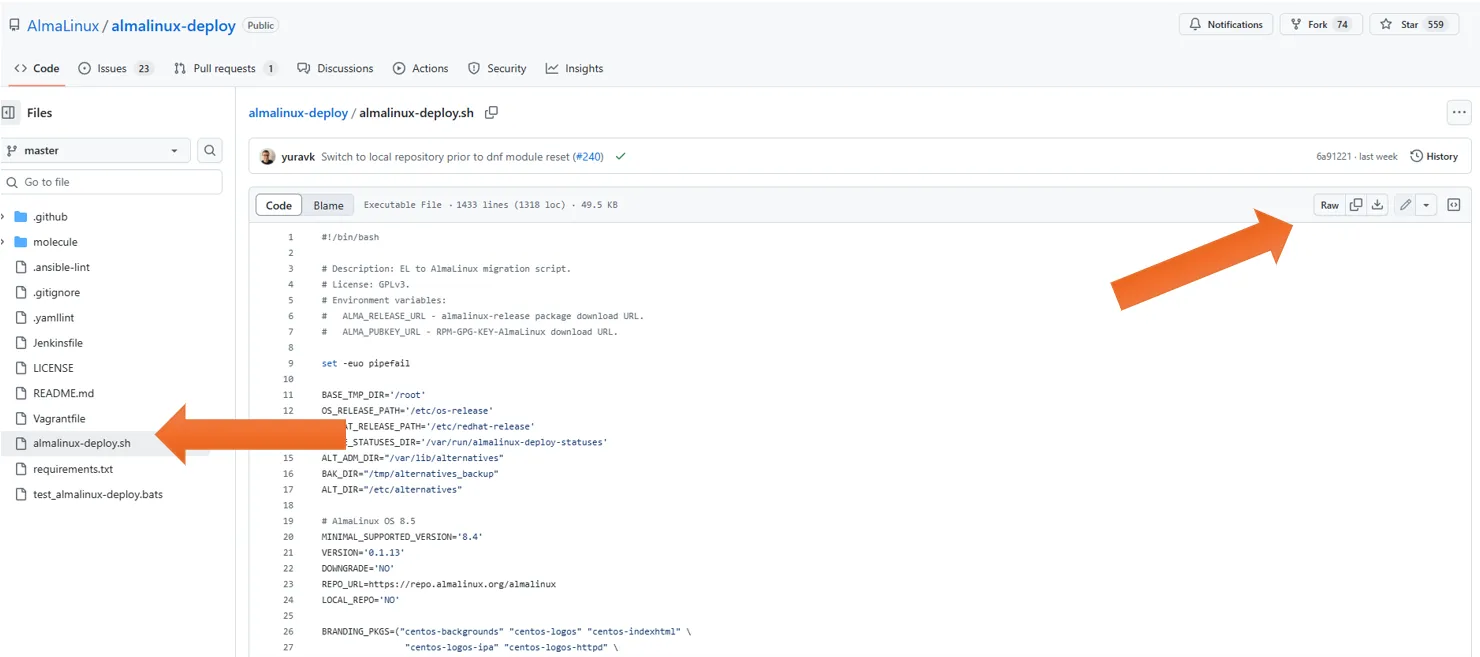The image size is (1480, 657).
Task: Copy raw file contents icon
Action: pyautogui.click(x=1356, y=205)
